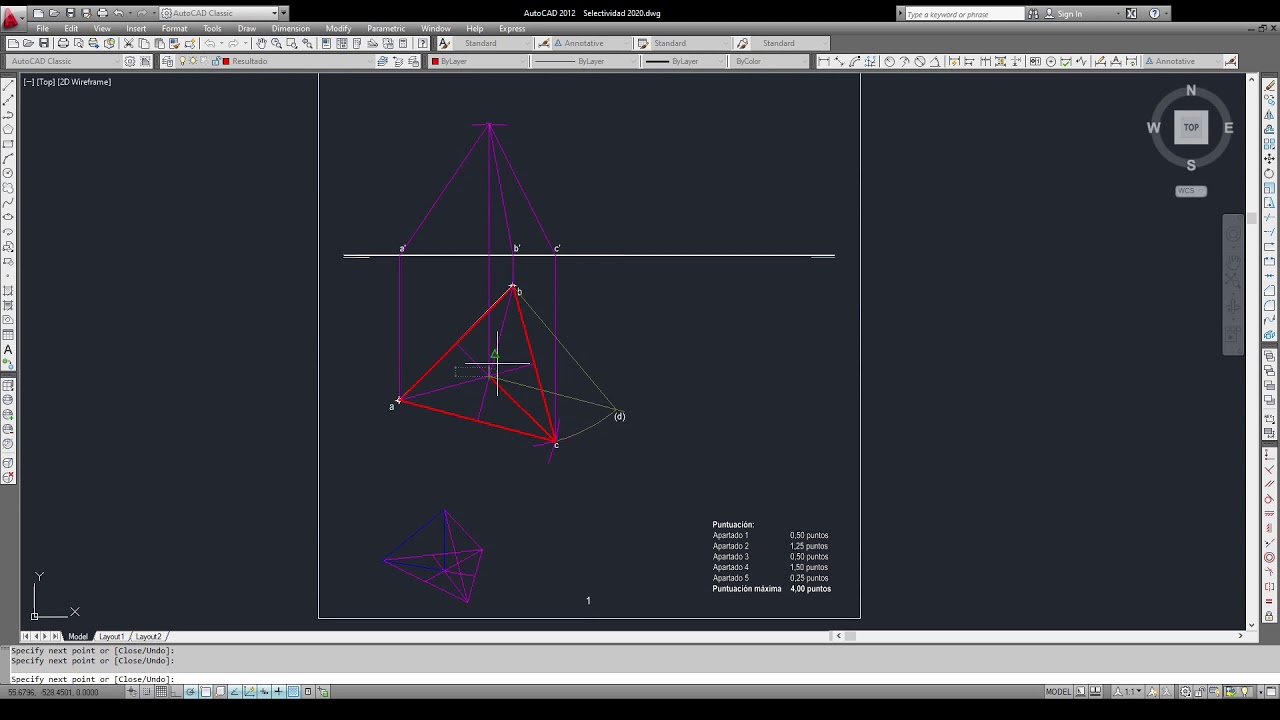
Task: Select the Mirror modify tool
Action: 1270,115
